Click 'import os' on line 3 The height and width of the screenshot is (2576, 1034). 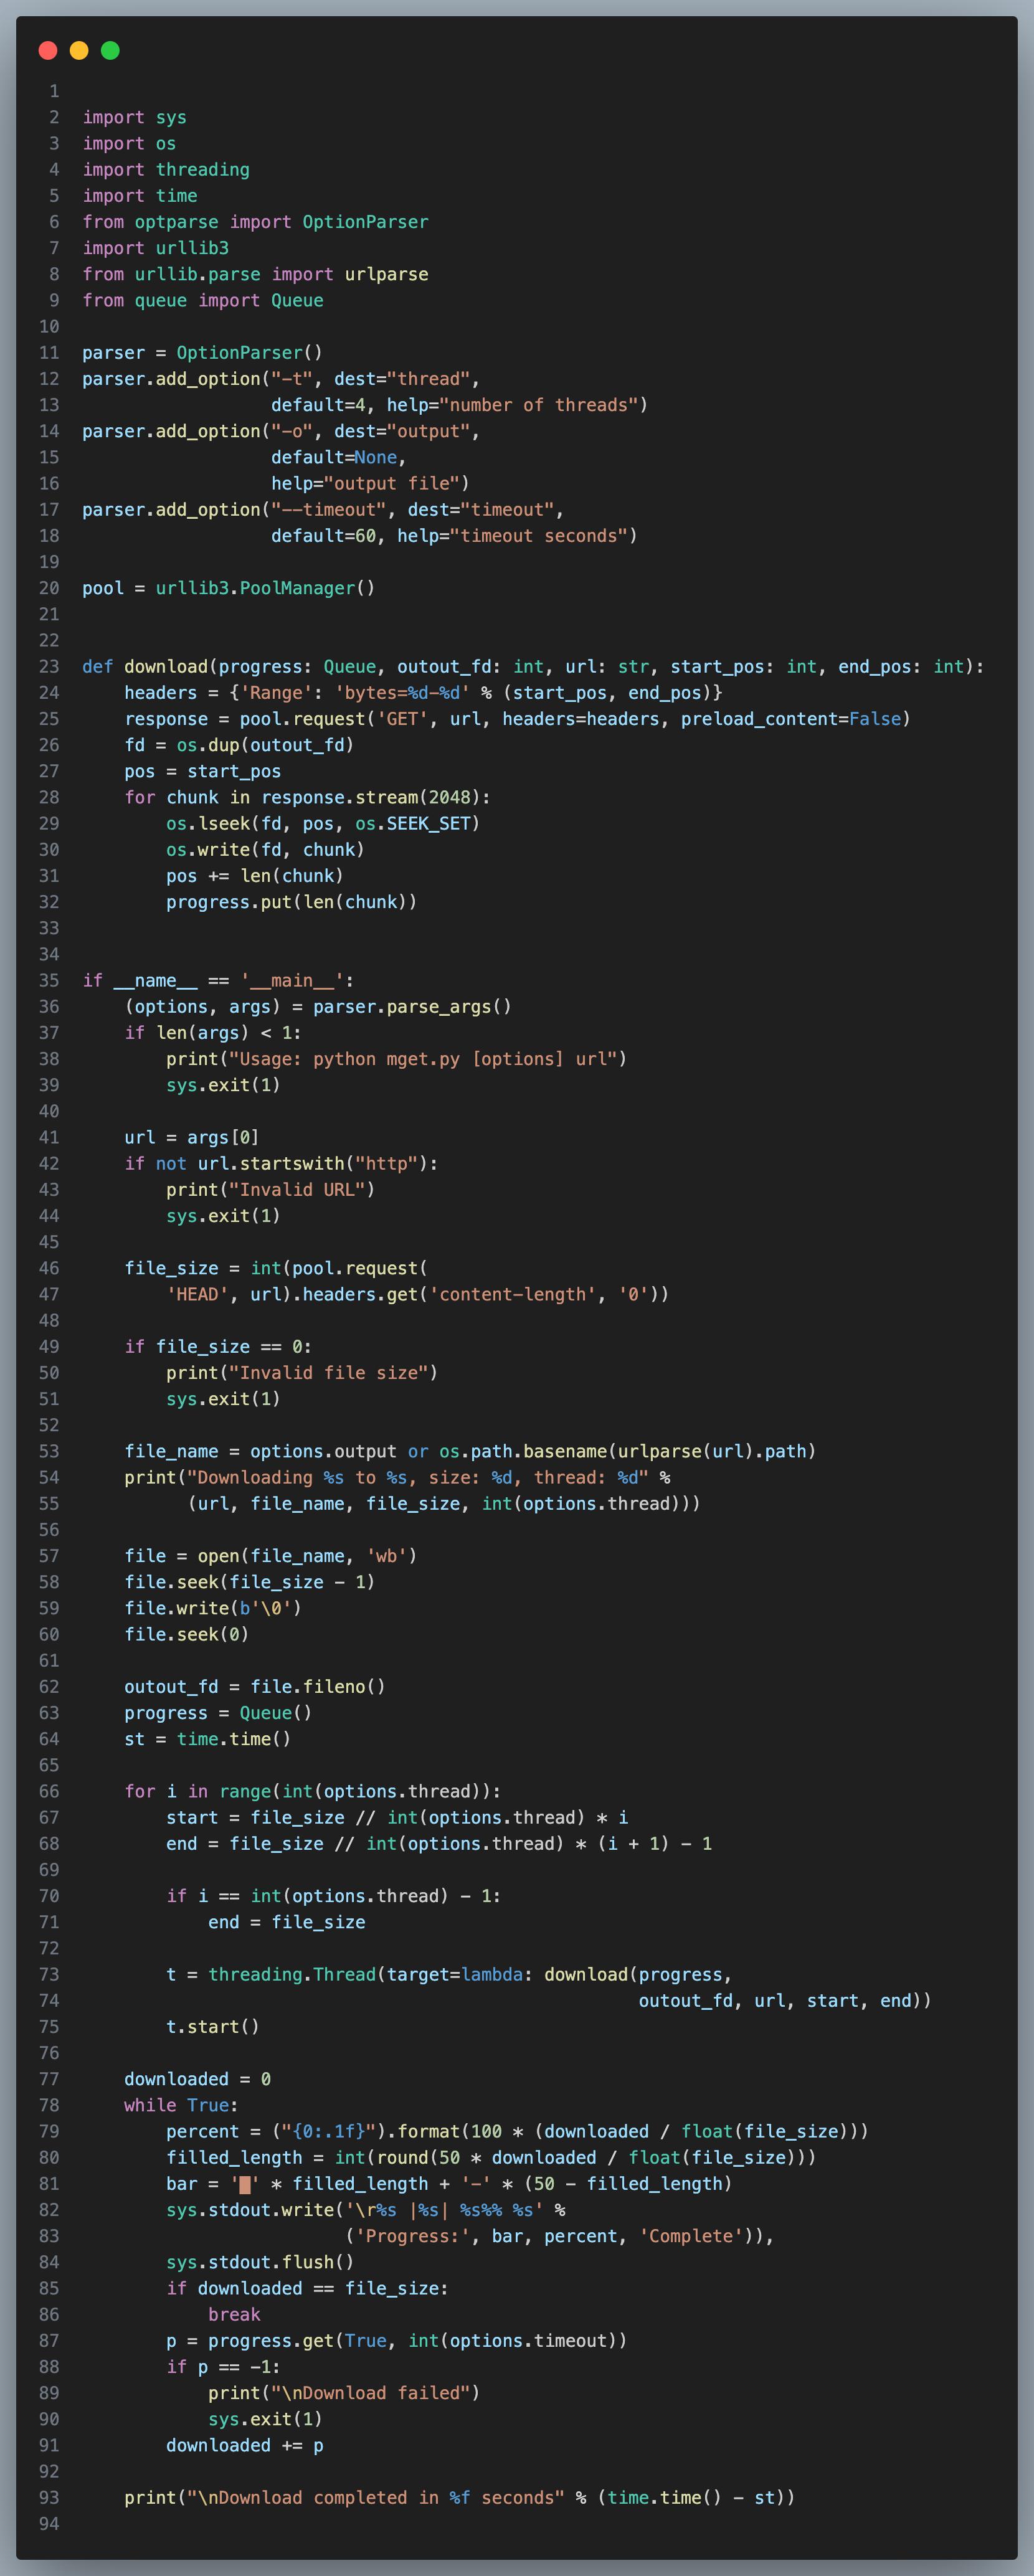[x=129, y=143]
